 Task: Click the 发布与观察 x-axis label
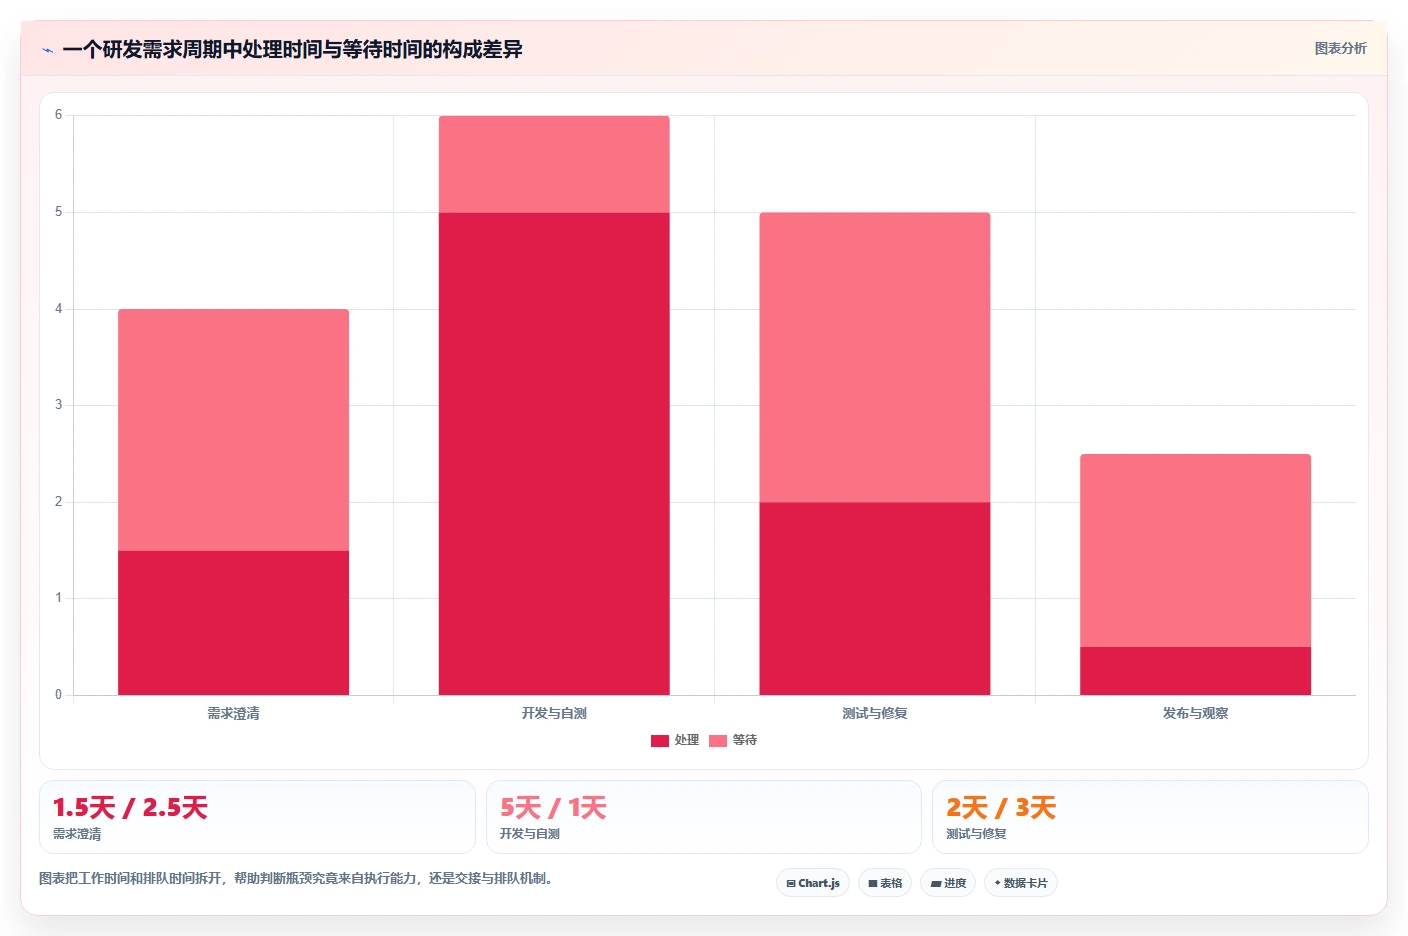[1195, 713]
